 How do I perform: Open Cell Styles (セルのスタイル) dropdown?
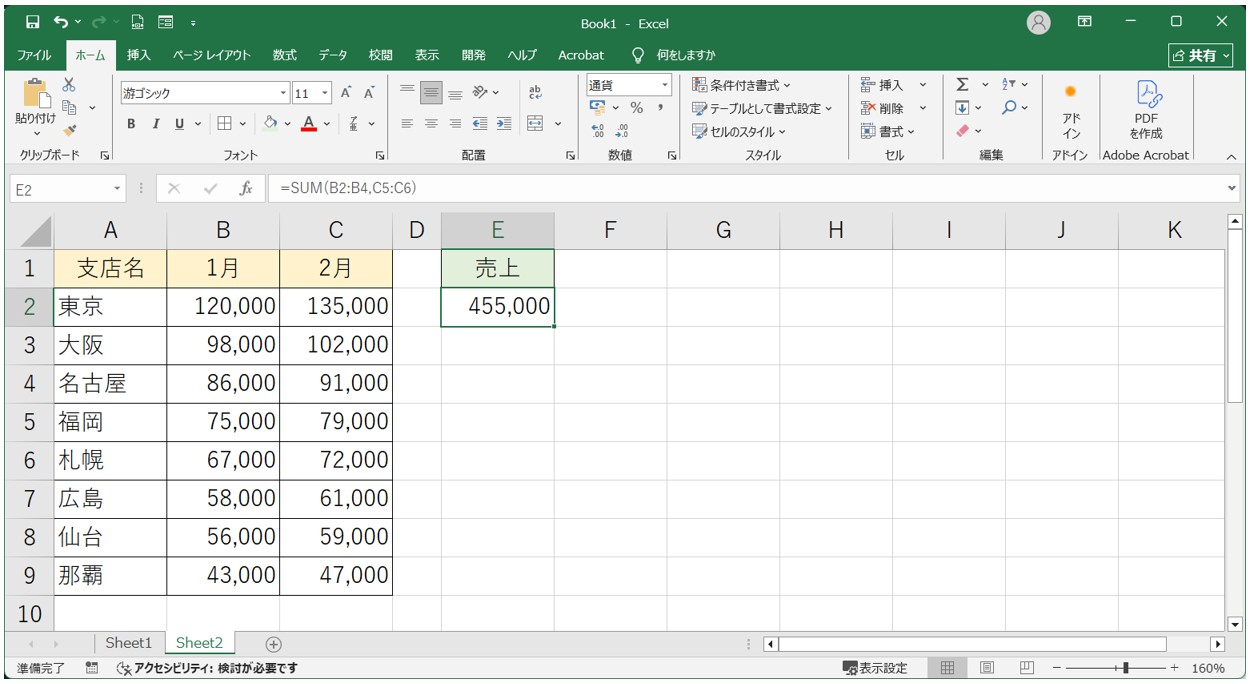coord(739,131)
